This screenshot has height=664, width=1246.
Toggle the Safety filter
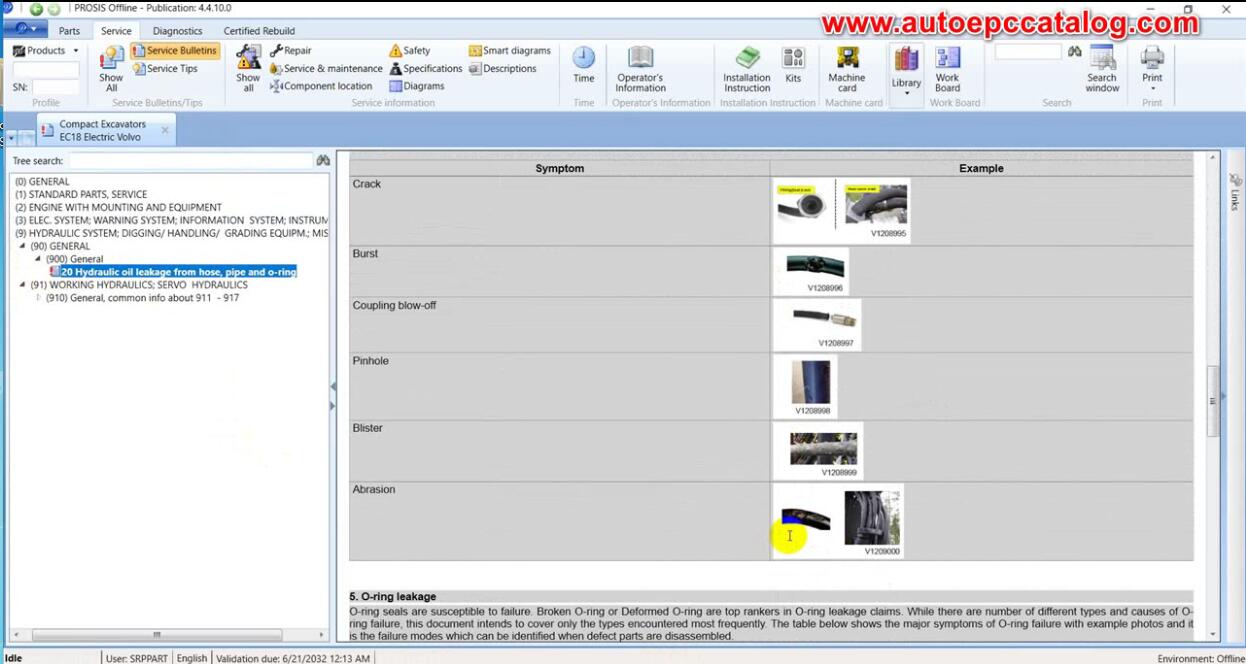(x=409, y=51)
